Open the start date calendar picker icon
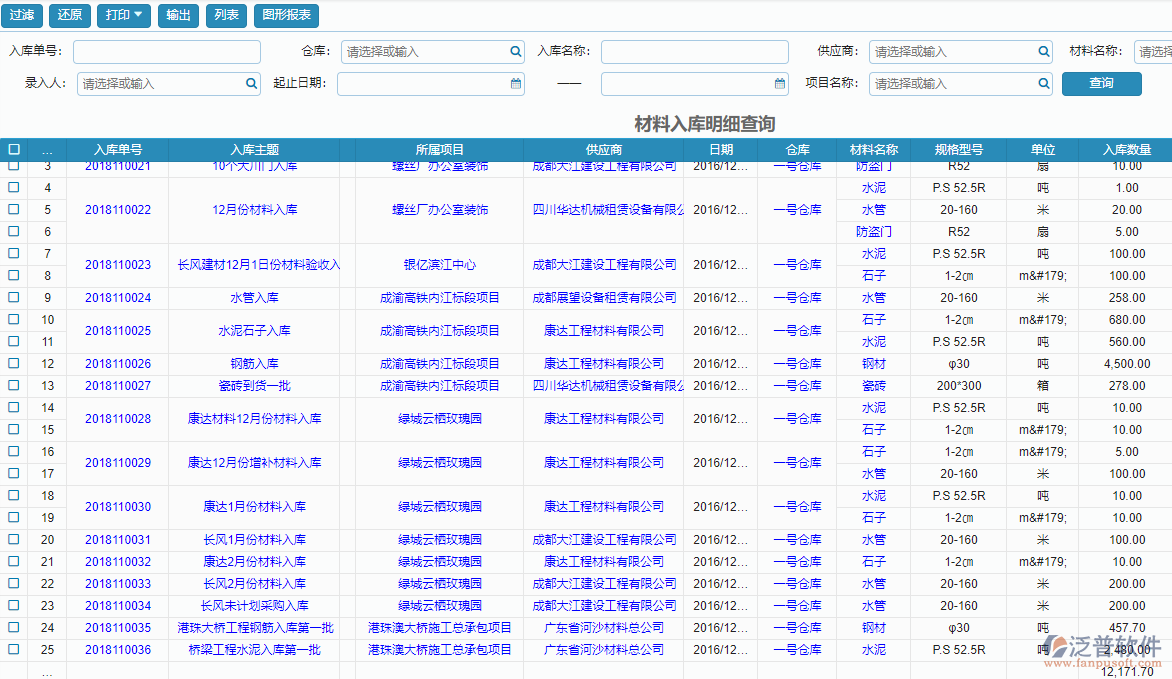Image resolution: width=1172 pixels, height=679 pixels. click(x=515, y=84)
